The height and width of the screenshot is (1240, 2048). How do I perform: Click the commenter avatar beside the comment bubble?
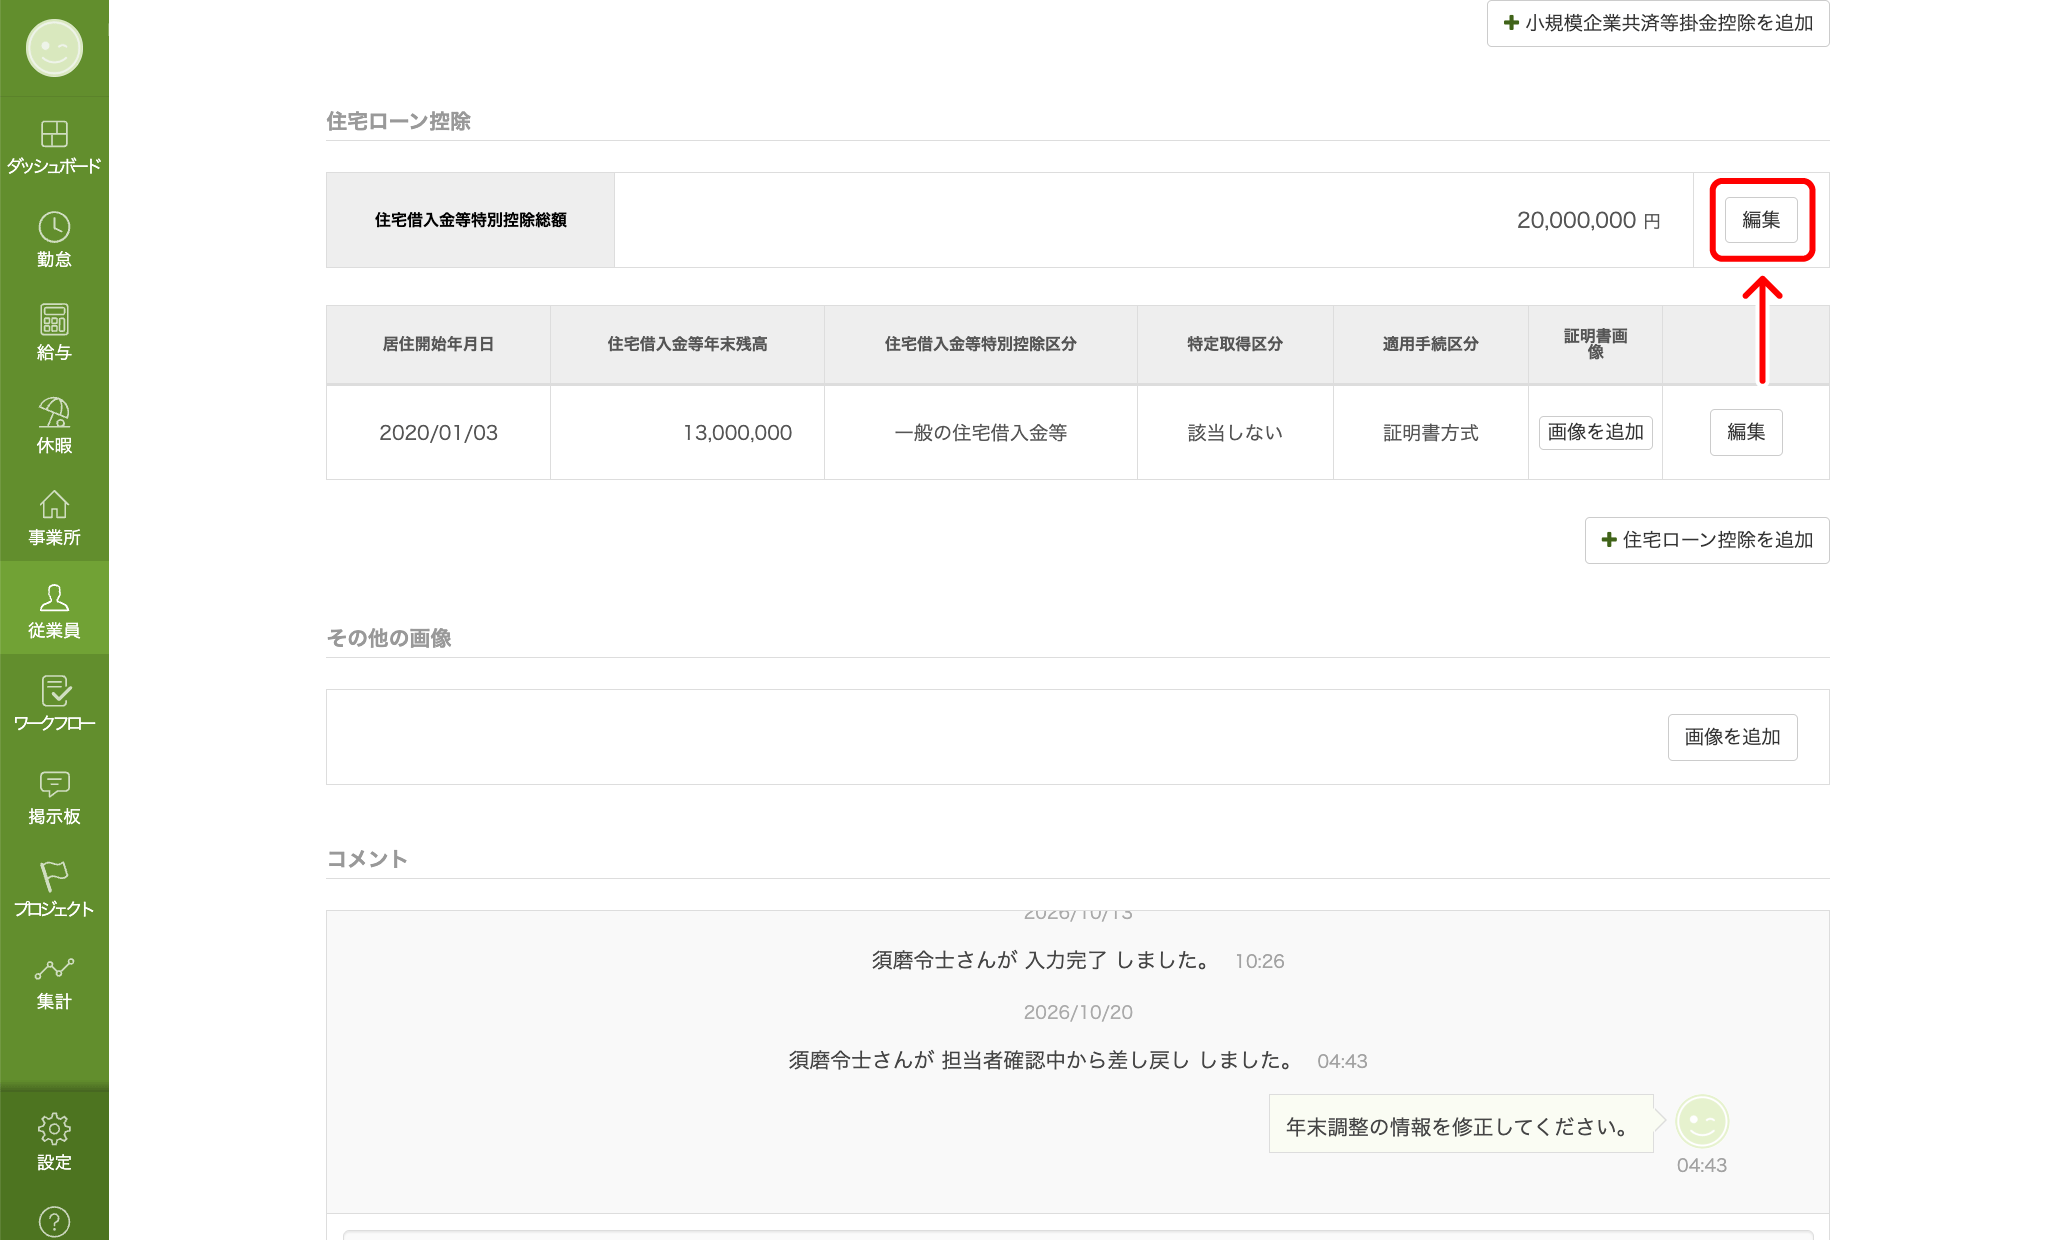(x=1702, y=1121)
